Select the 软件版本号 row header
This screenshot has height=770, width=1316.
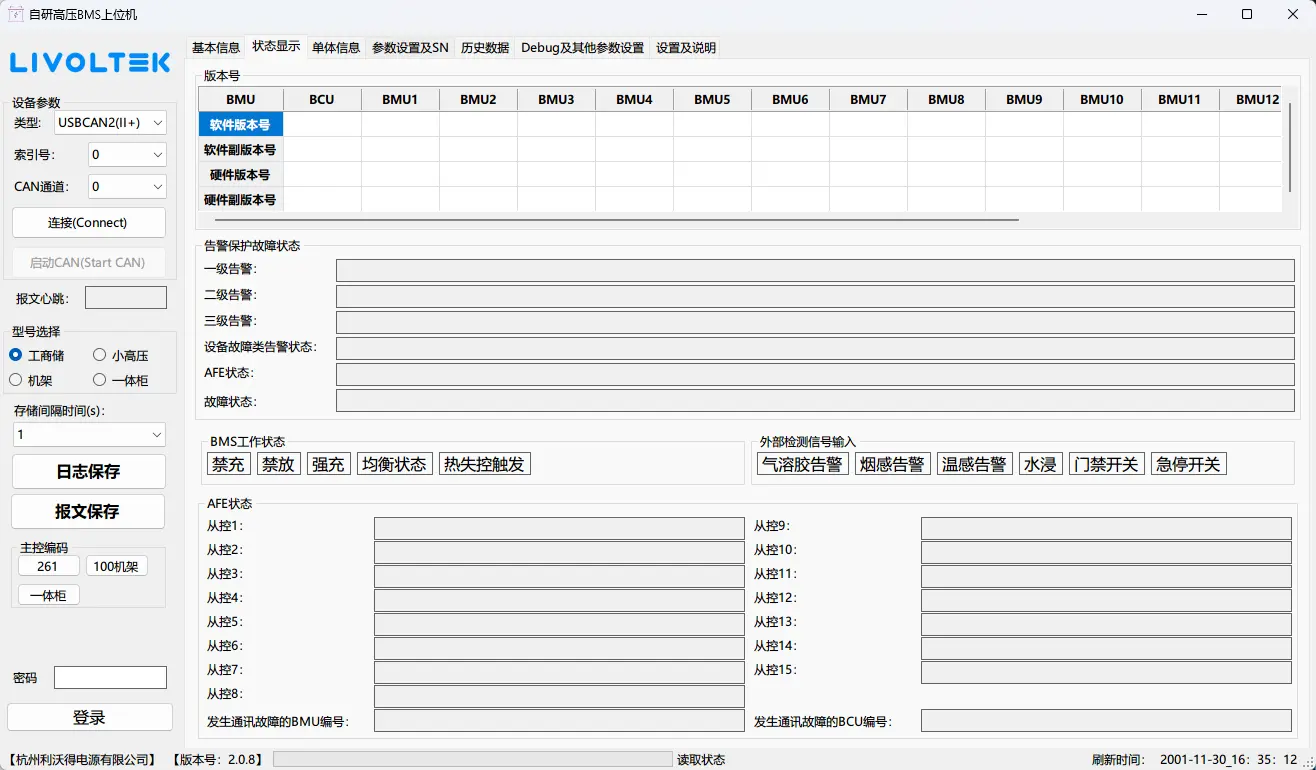[241, 125]
